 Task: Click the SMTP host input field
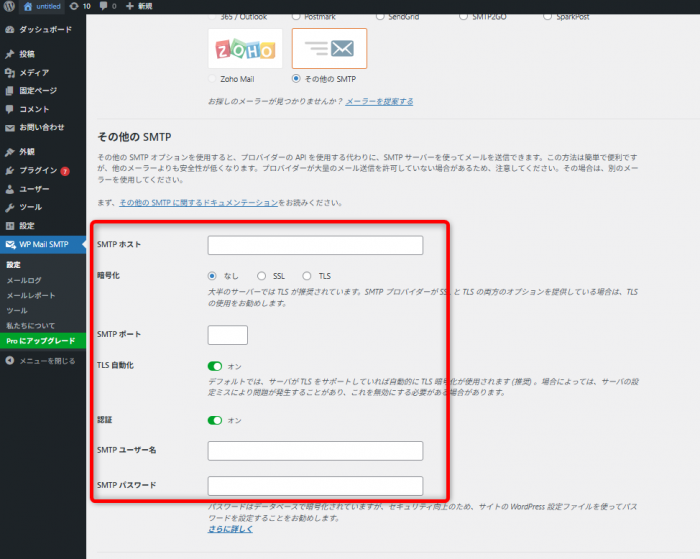pyautogui.click(x=315, y=245)
